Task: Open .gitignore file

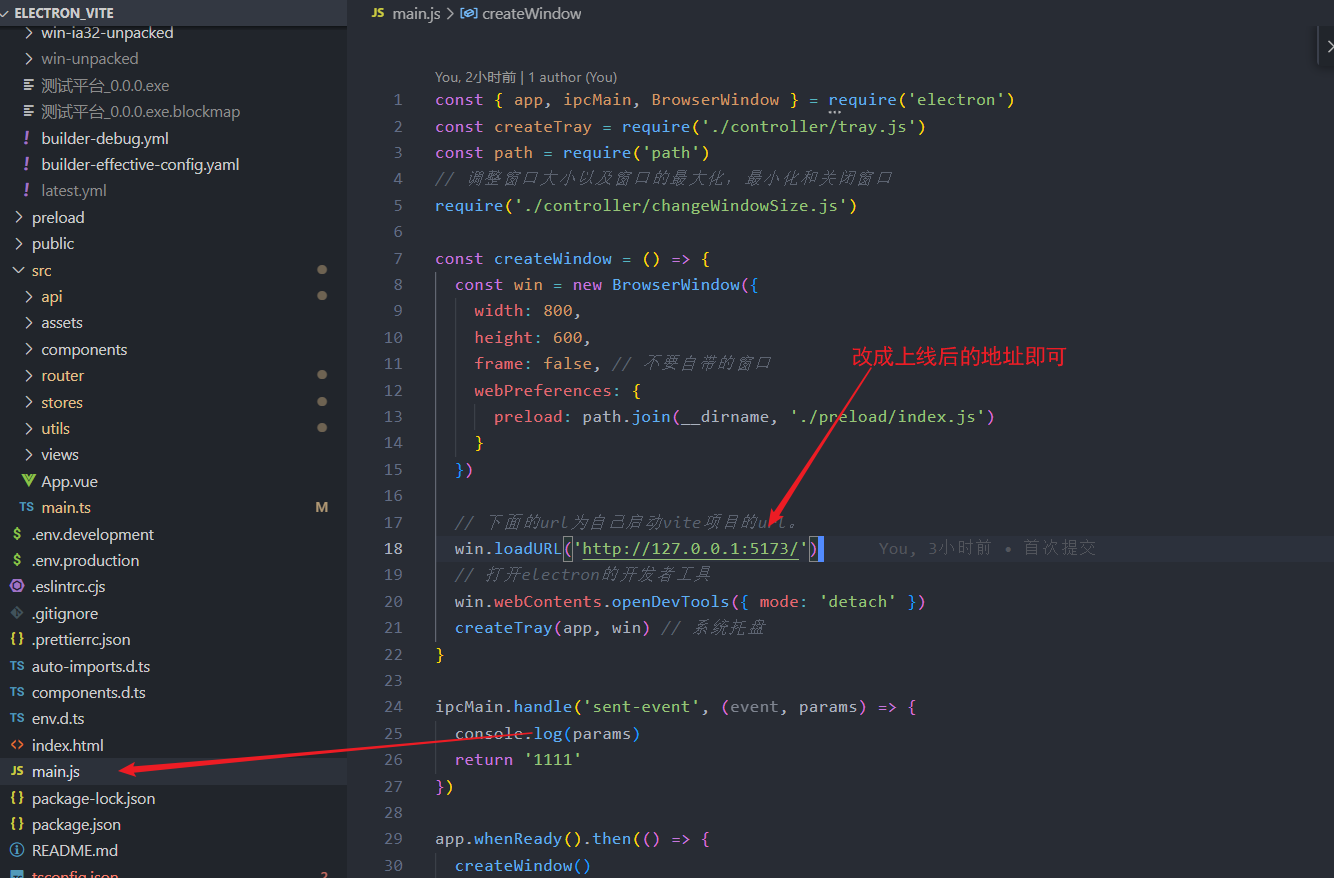Action: [65, 614]
